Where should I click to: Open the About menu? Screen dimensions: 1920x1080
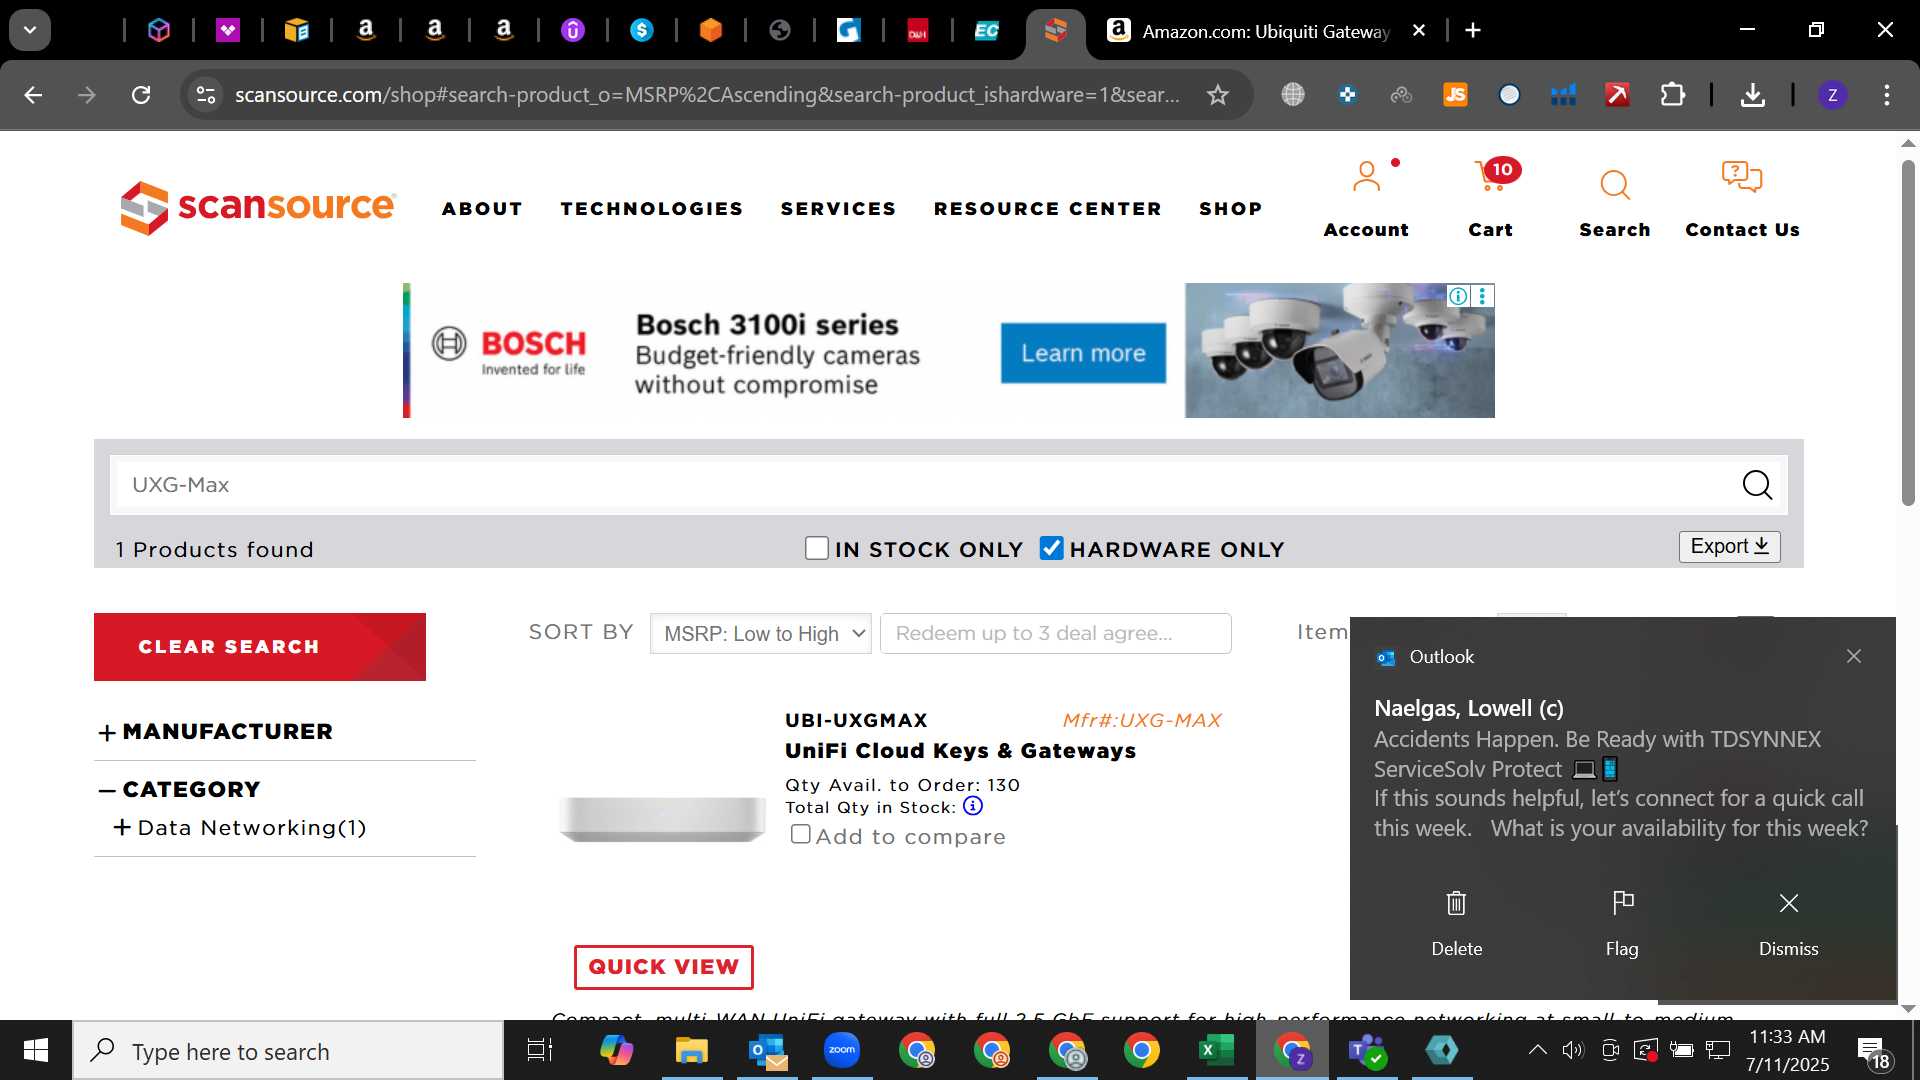482,208
